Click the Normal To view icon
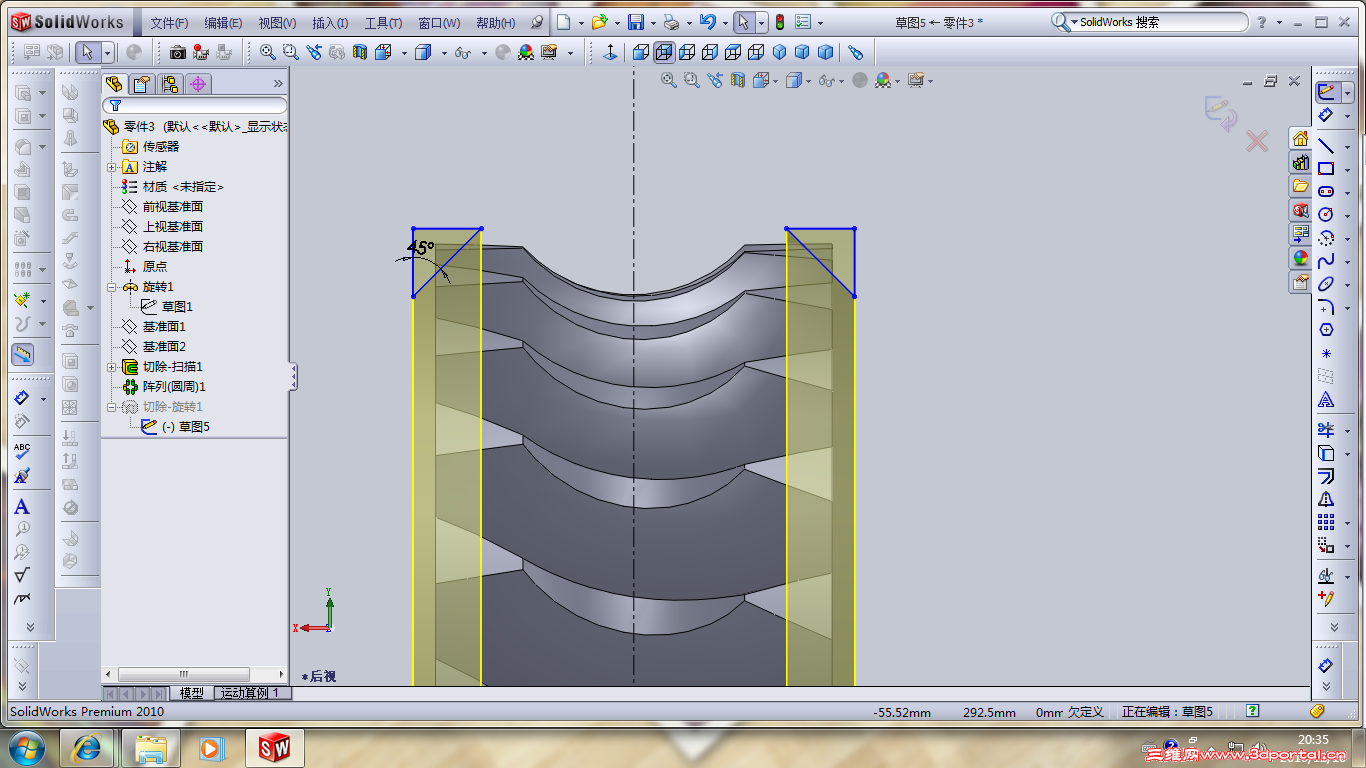 [x=610, y=52]
